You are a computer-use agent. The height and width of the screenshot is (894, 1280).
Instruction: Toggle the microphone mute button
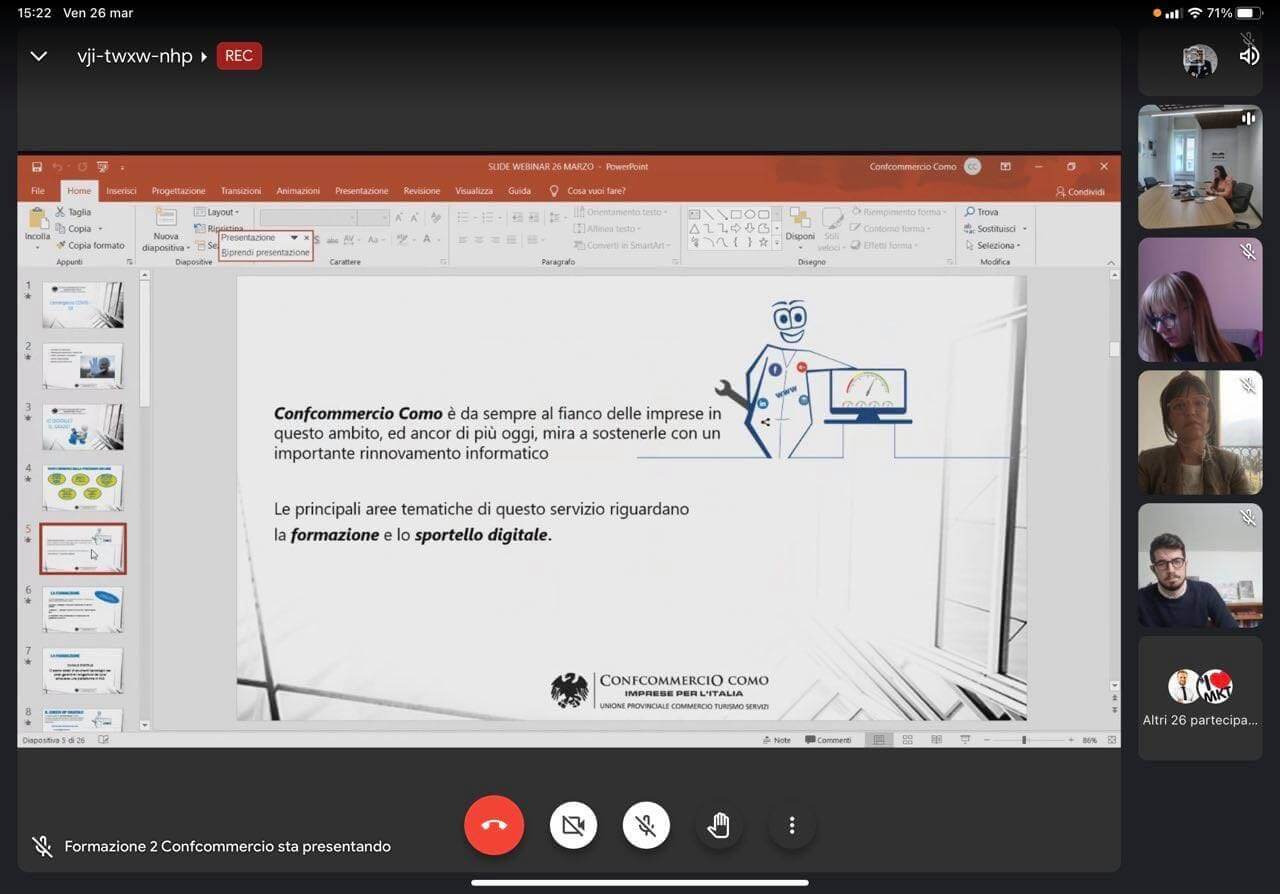tap(646, 825)
